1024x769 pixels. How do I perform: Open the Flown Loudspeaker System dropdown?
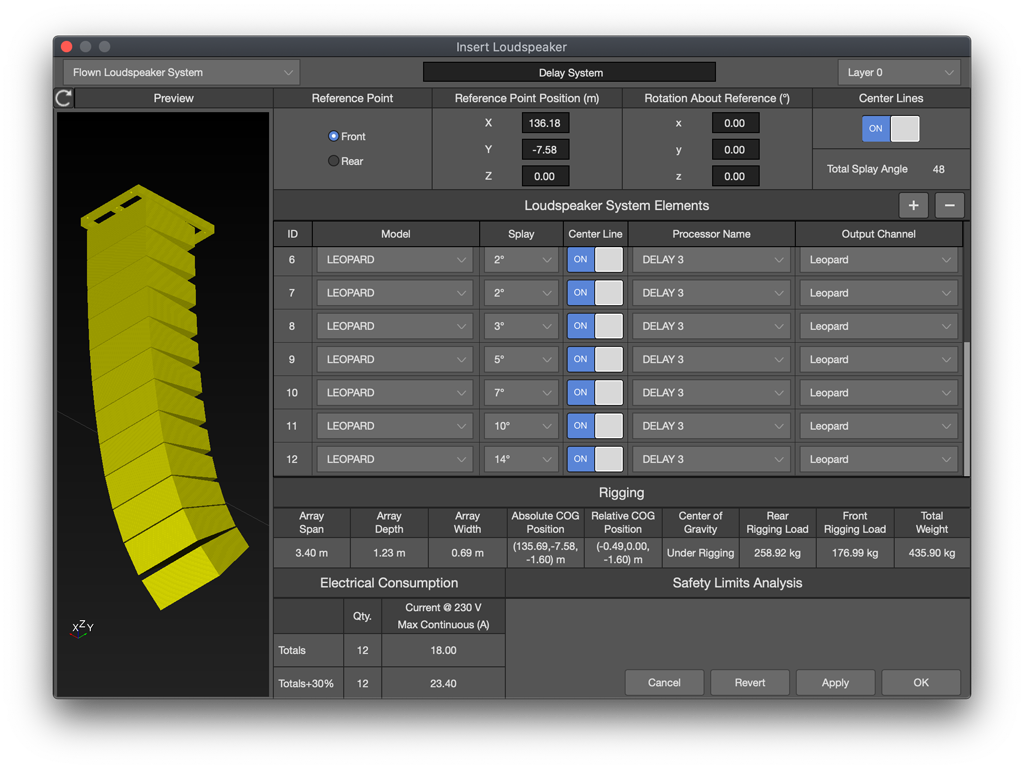[181, 73]
